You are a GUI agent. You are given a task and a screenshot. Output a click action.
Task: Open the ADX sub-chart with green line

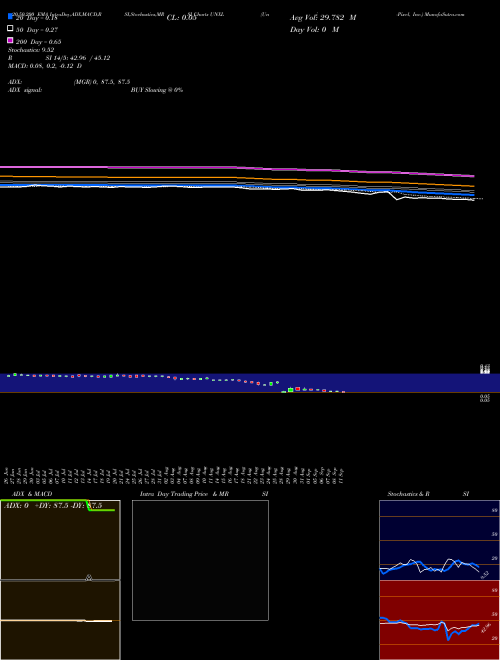tap(60, 540)
